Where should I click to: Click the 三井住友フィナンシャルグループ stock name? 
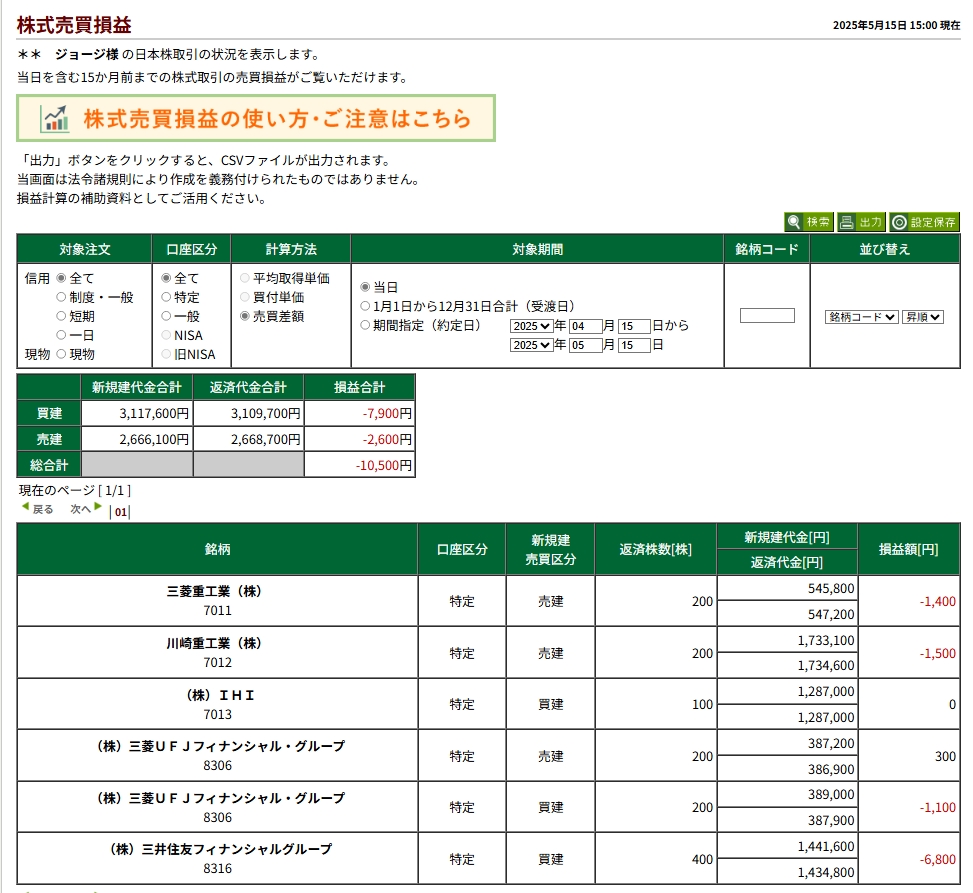point(221,849)
